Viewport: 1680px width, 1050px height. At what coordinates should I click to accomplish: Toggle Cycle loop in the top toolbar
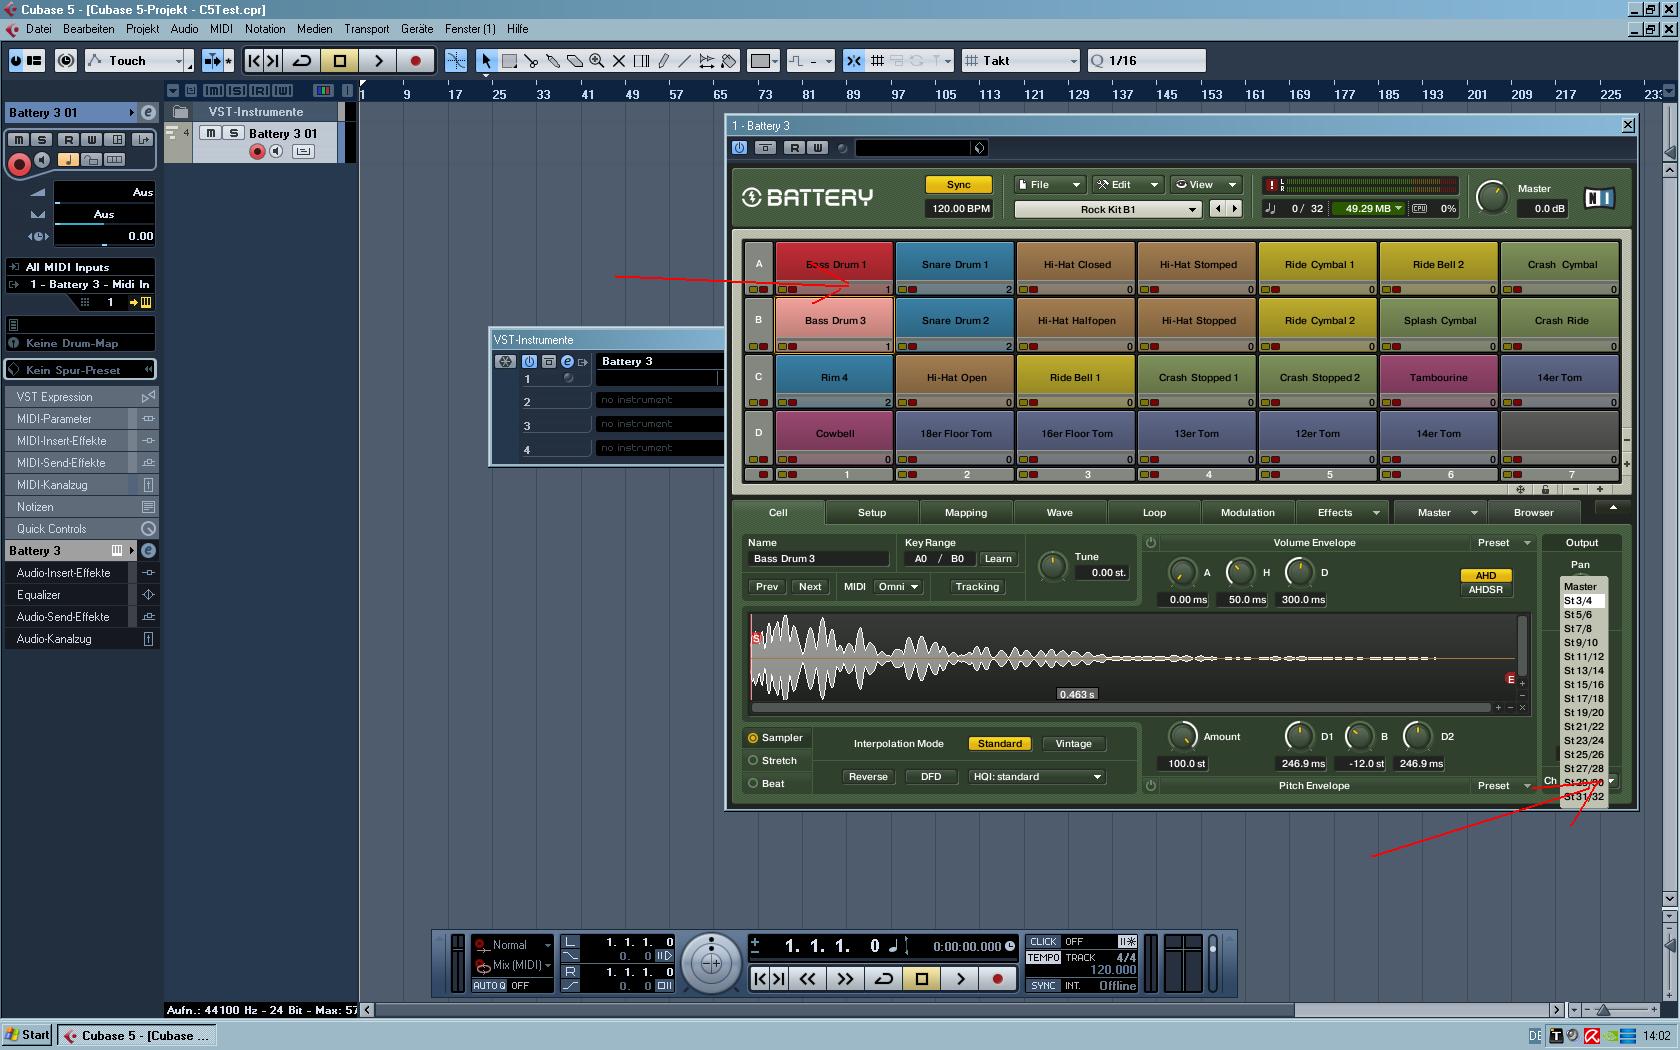coord(301,61)
